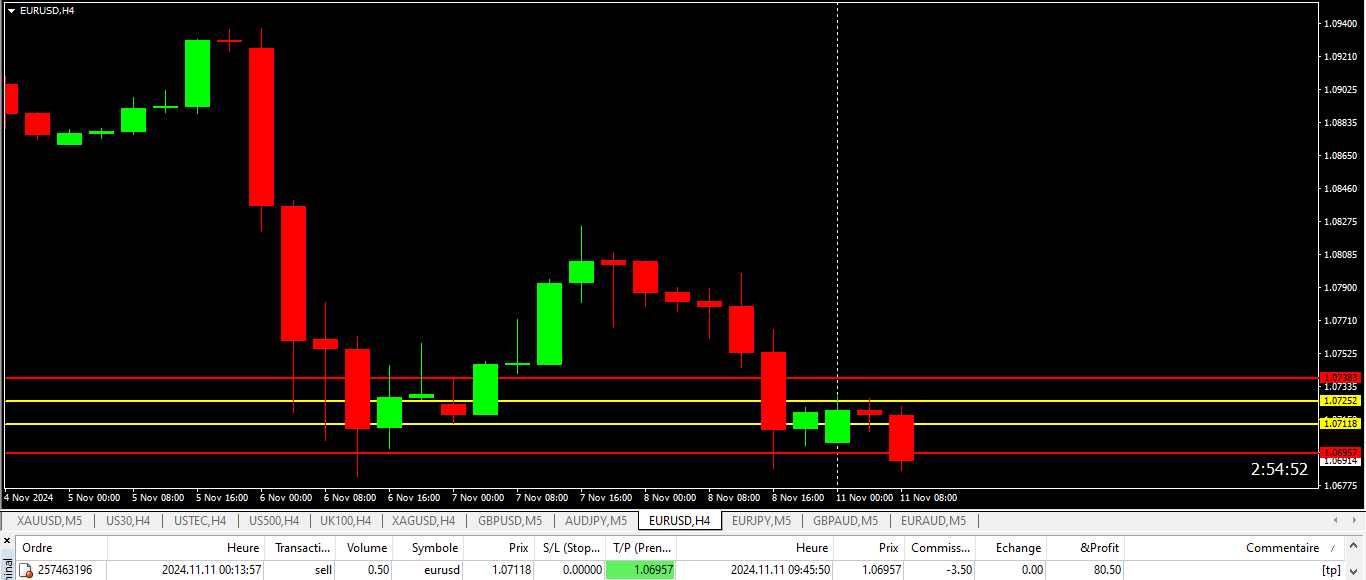The image size is (1366, 580).
Task: Click the 1.07118 yellow price label
Action: [x=1341, y=424]
